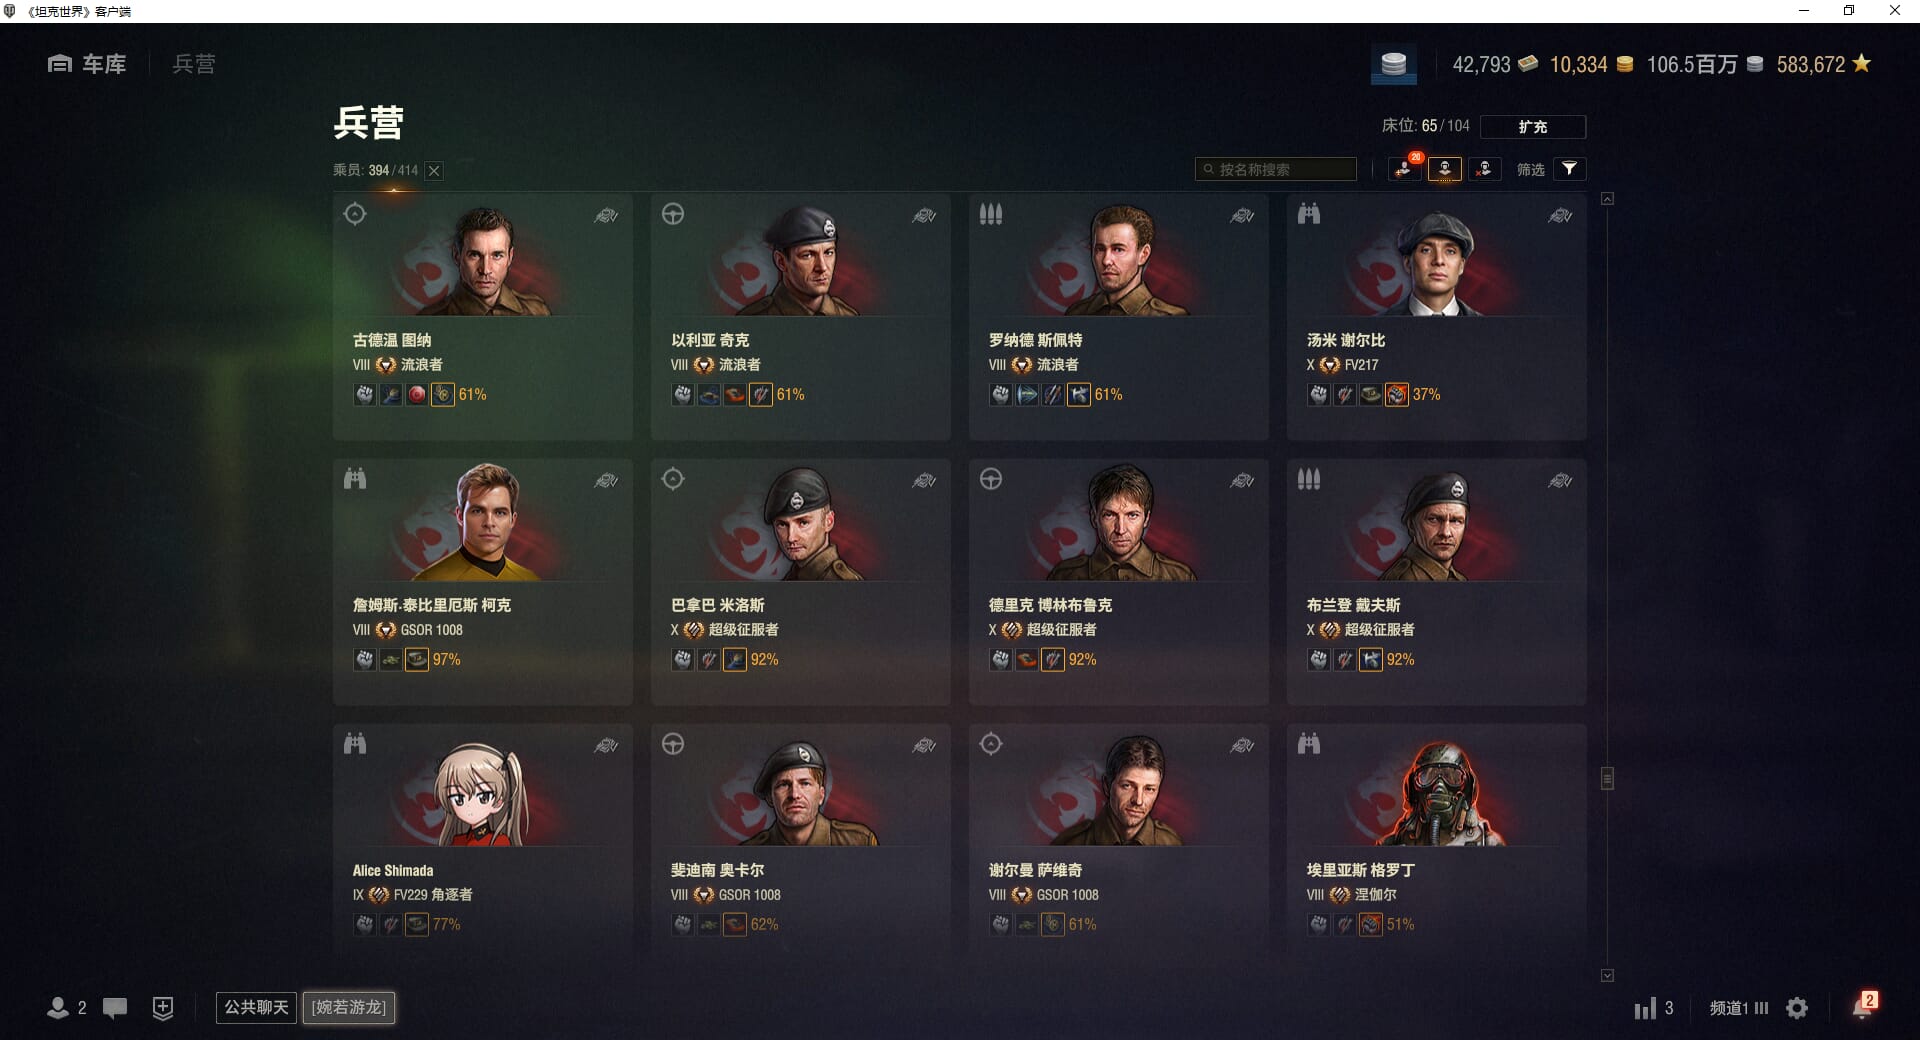Click the free experience star icon

coord(1861,63)
